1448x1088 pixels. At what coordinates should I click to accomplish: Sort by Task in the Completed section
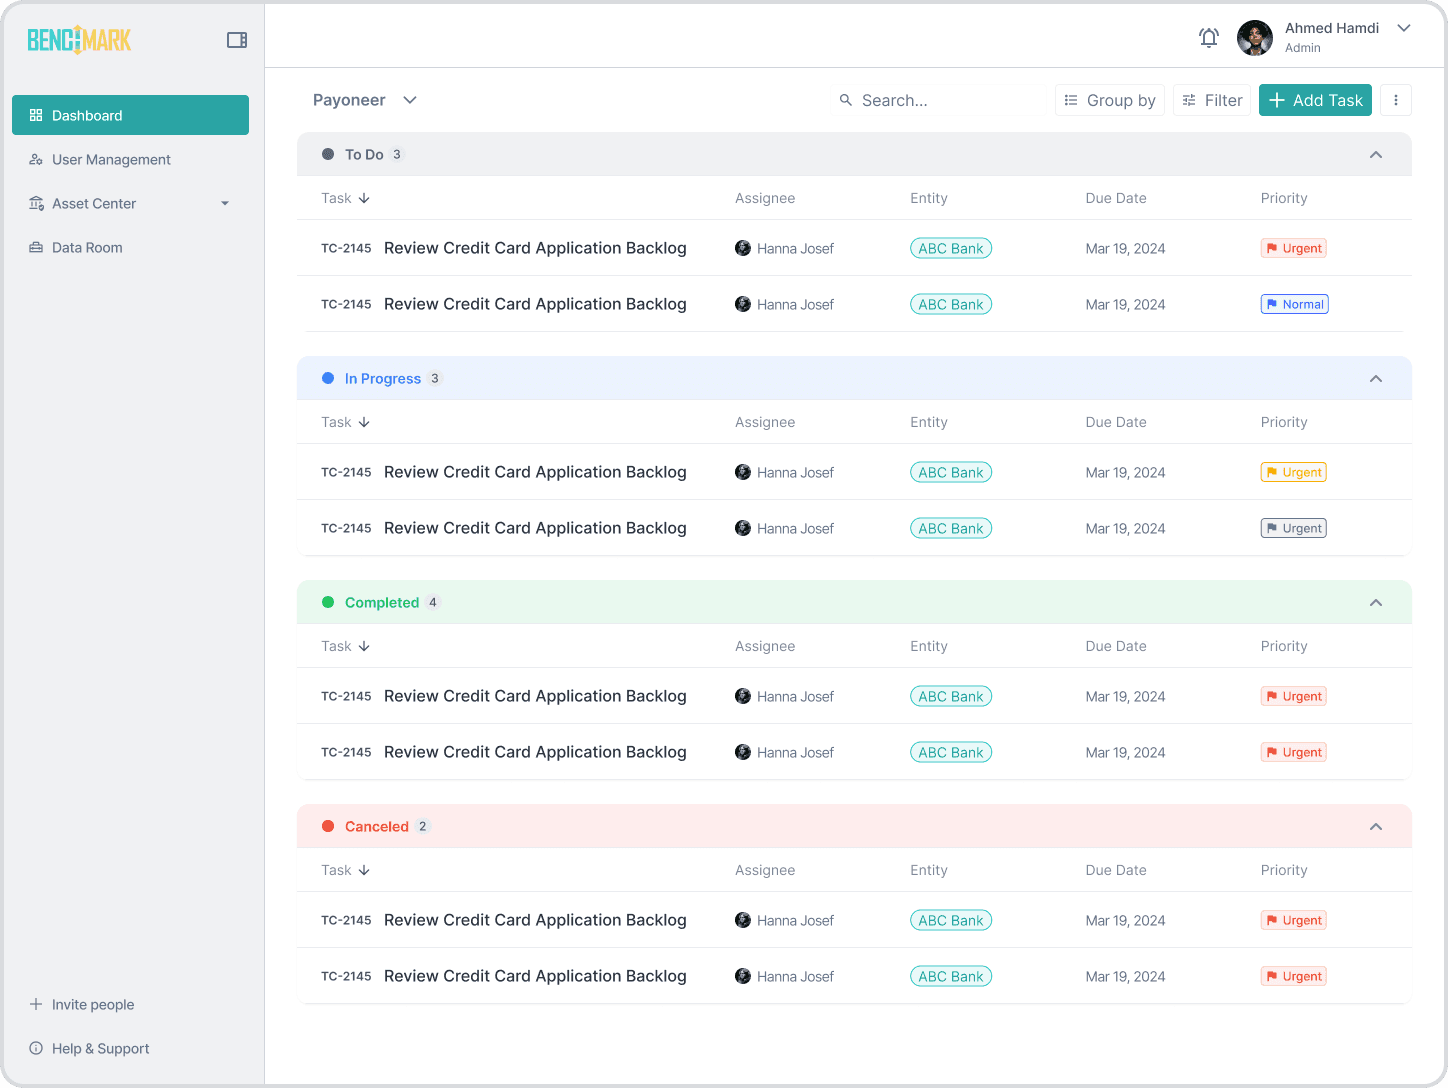[346, 646]
